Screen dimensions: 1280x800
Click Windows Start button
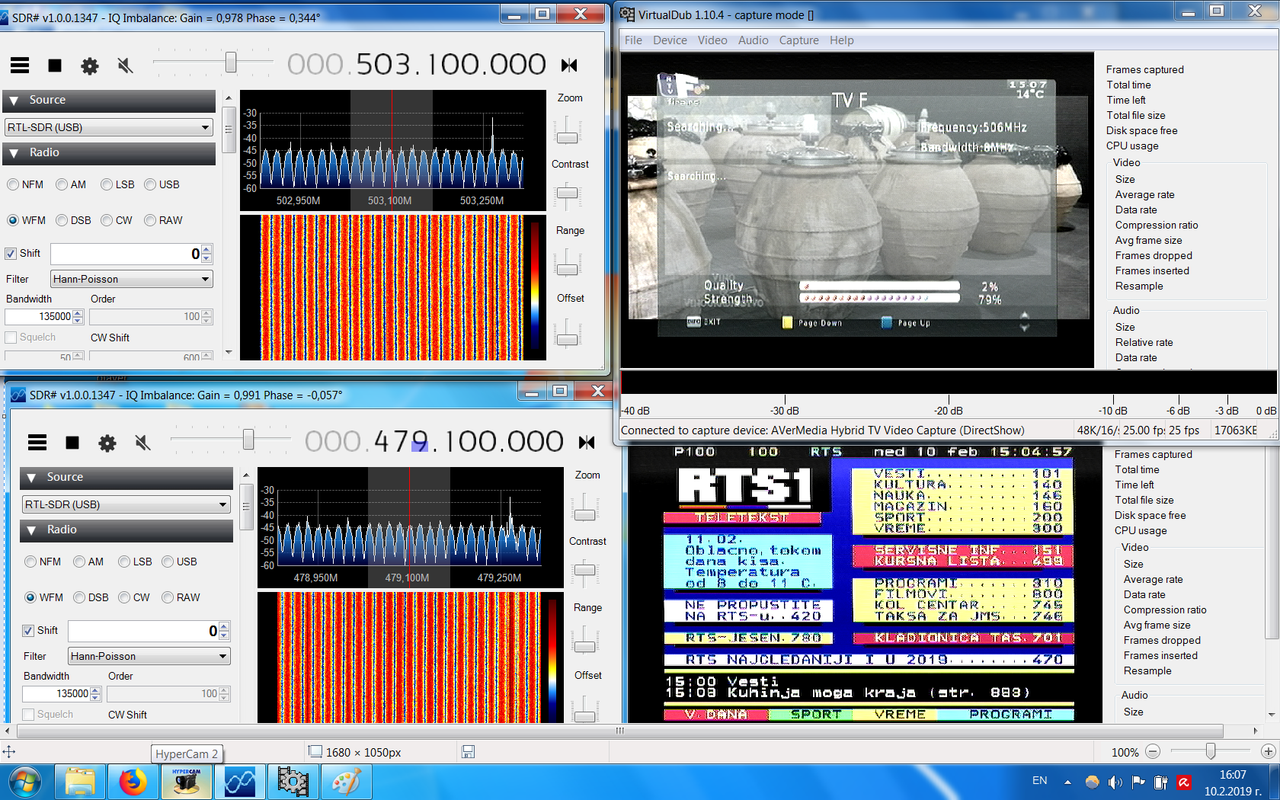tap(24, 780)
